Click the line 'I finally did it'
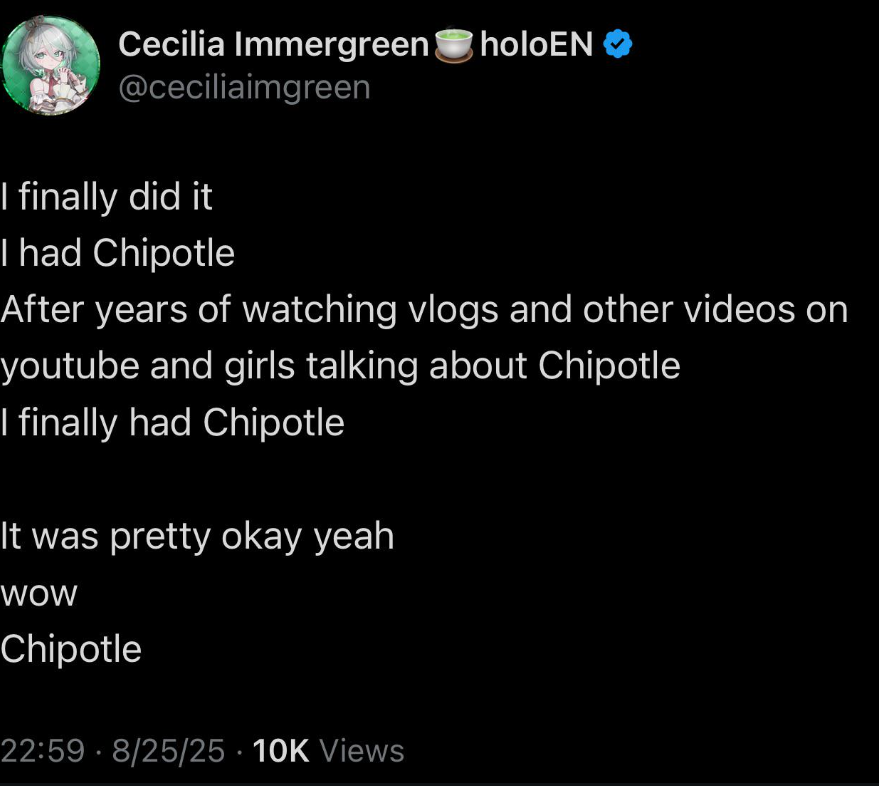 click(x=107, y=197)
